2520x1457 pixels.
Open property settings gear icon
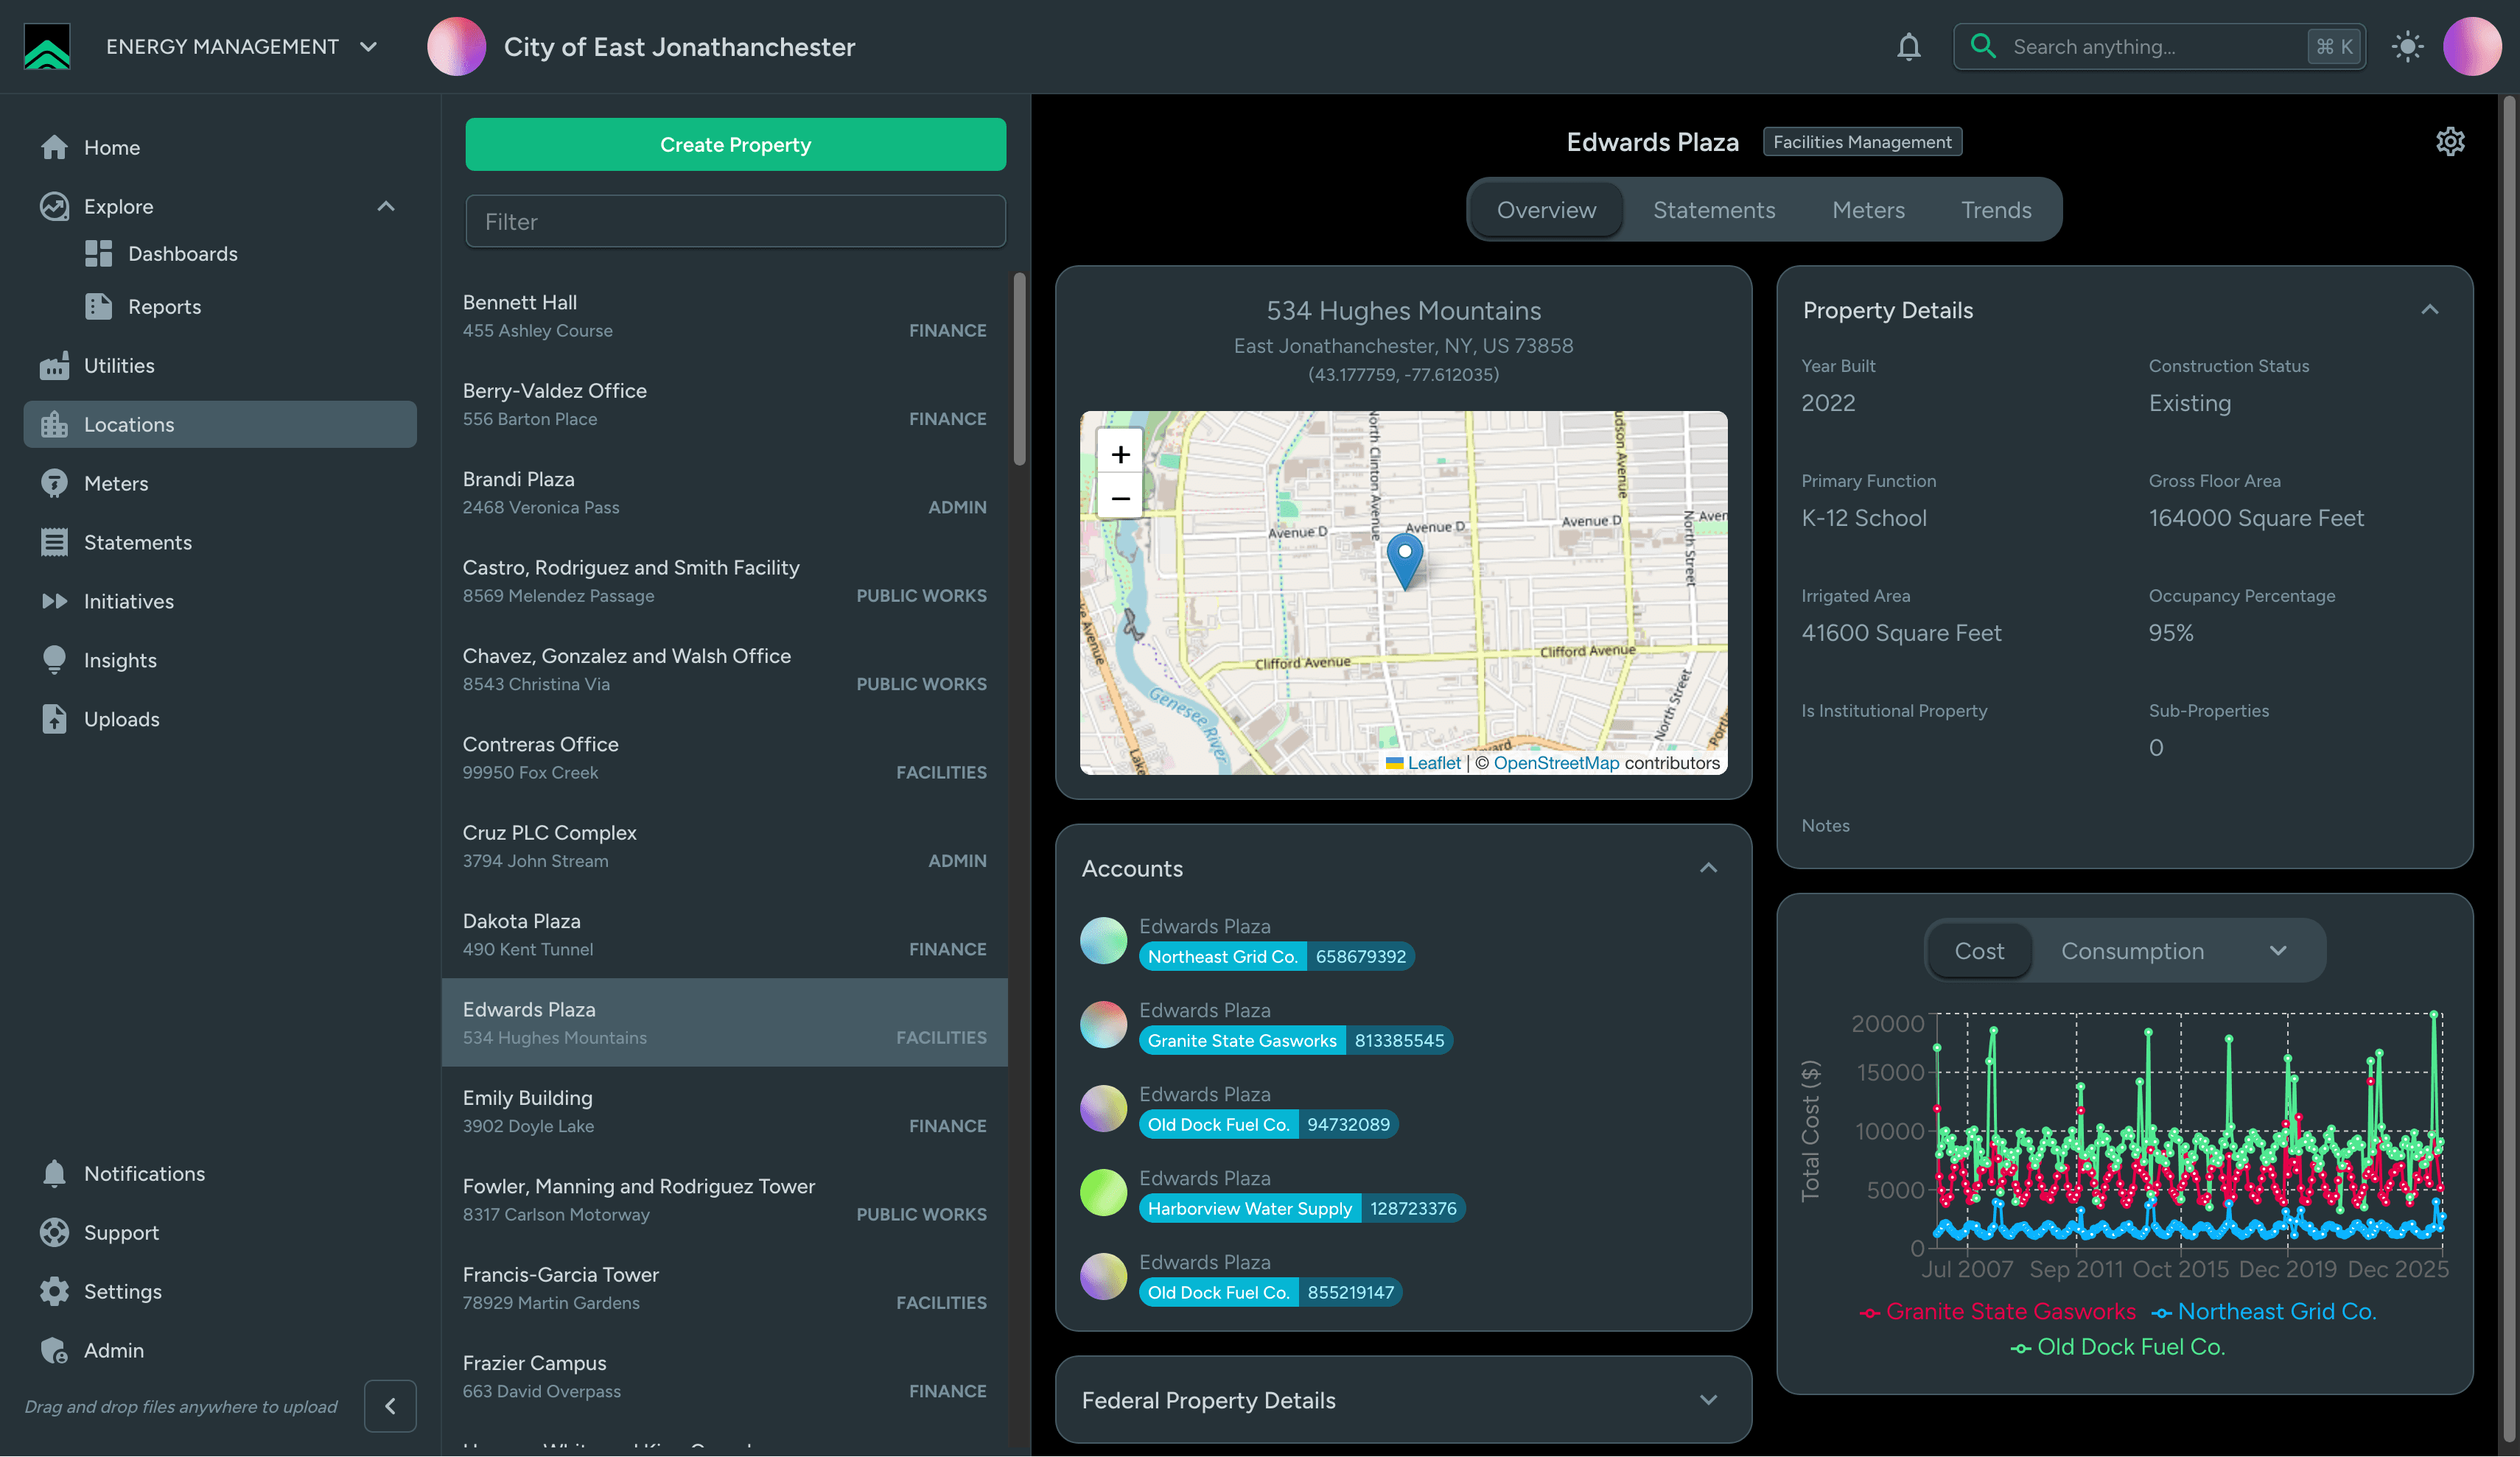point(2449,142)
